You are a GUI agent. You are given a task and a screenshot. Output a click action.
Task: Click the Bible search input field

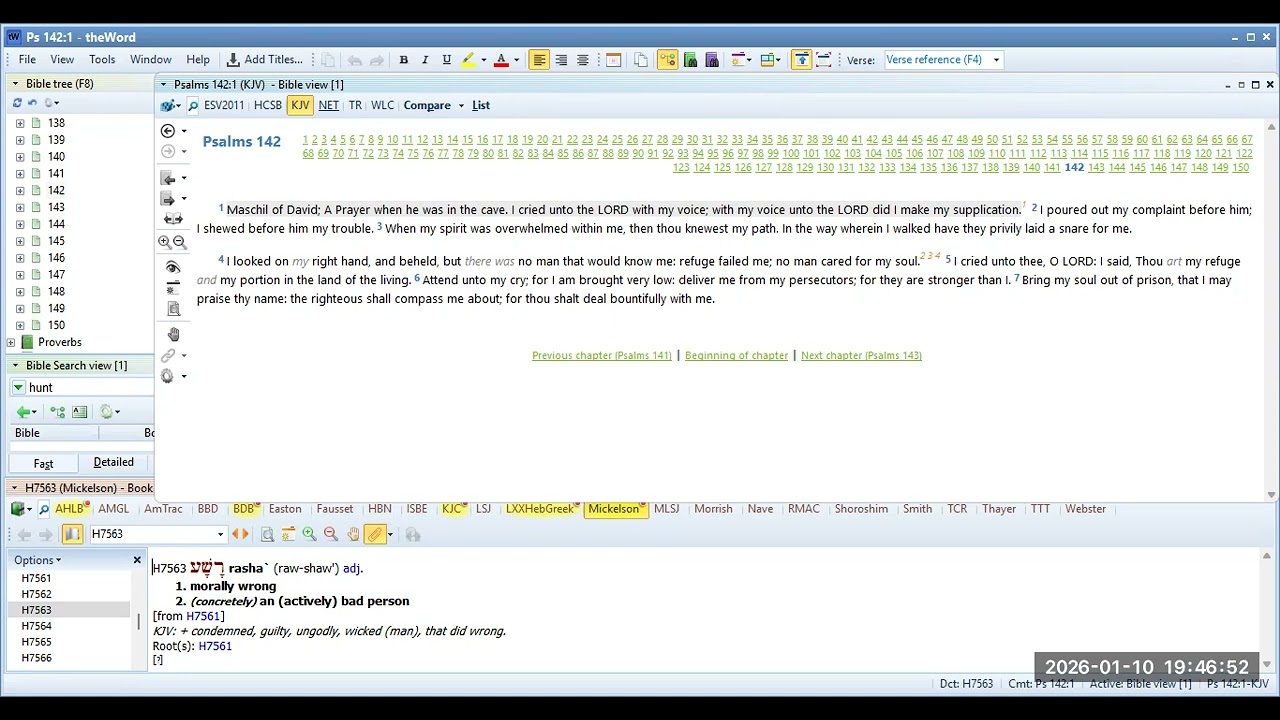point(88,388)
